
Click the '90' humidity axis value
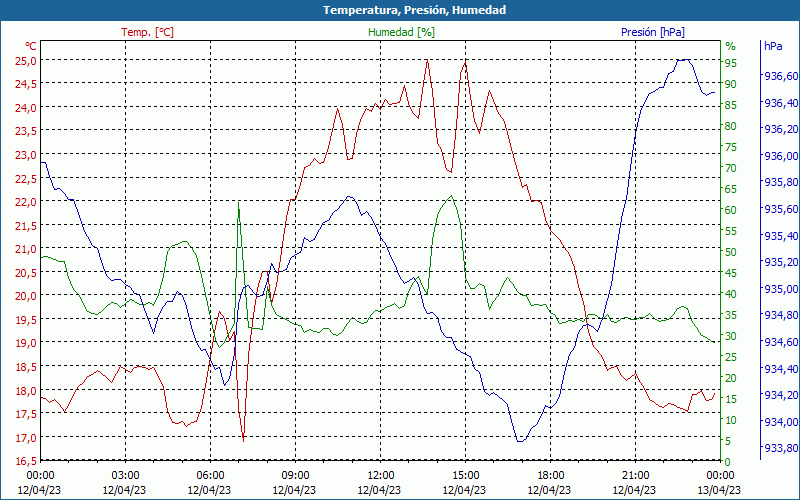point(731,84)
